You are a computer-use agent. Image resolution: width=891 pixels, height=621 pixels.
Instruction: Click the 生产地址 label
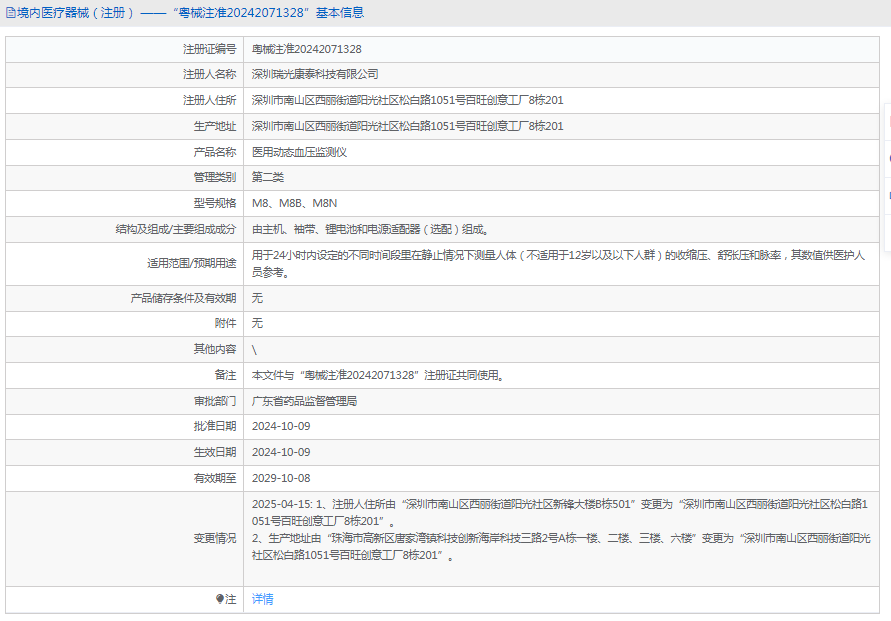pos(215,126)
